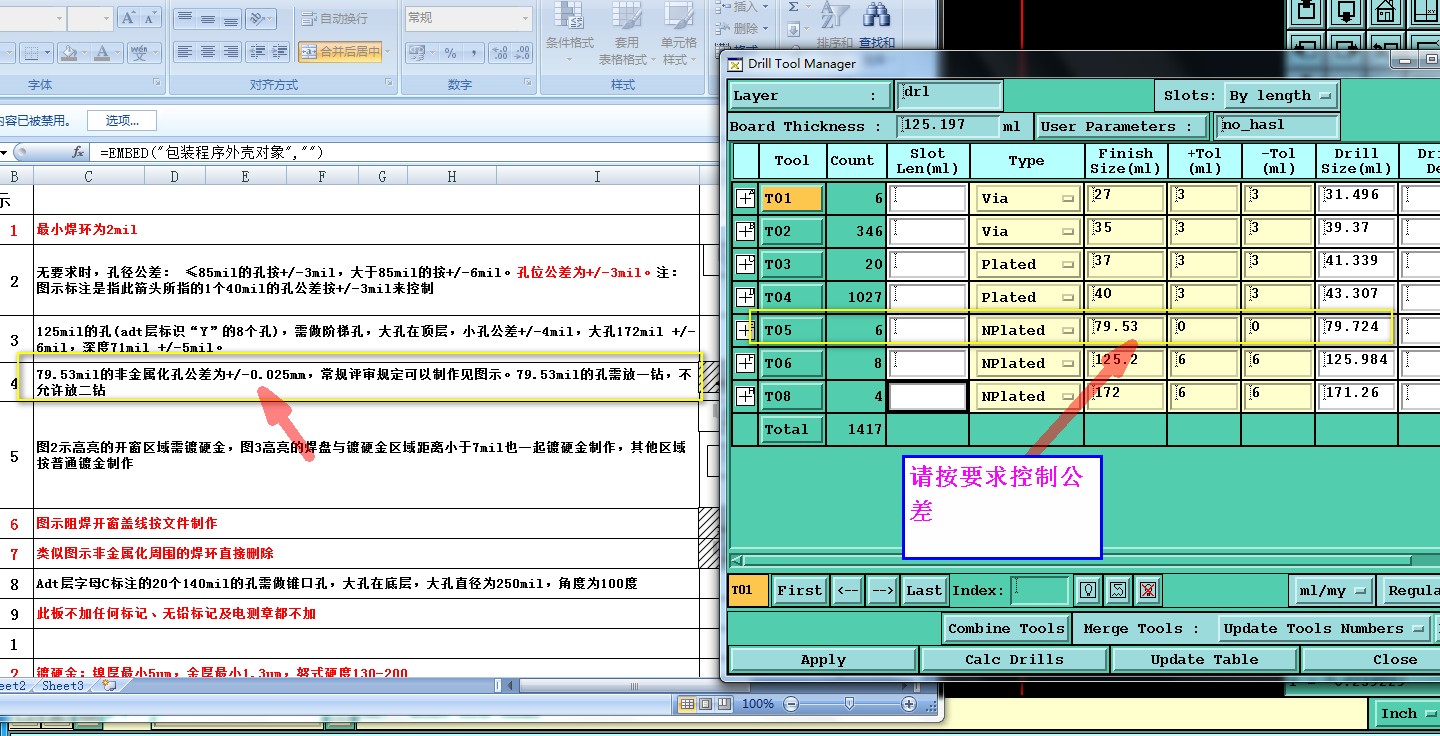Click the Last navigation button
This screenshot has height=736, width=1440.
pos(924,590)
